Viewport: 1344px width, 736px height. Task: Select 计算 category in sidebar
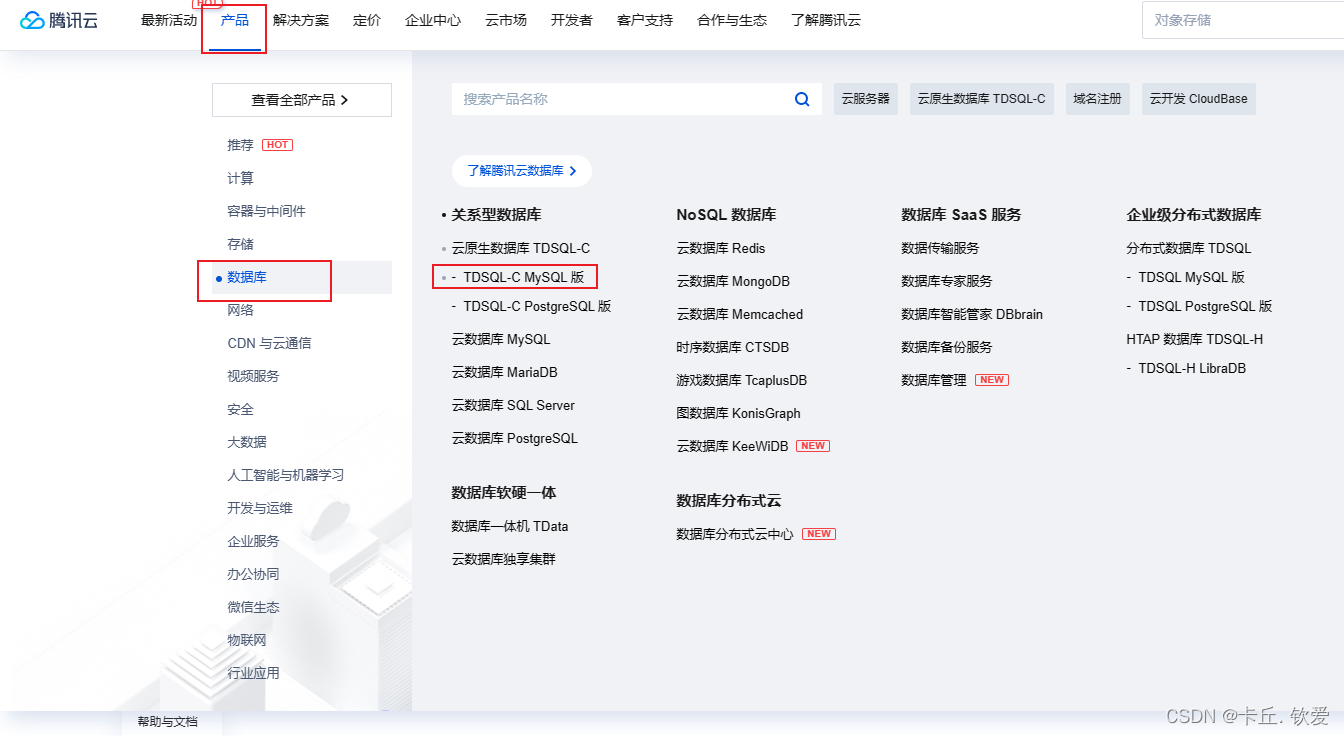tap(240, 178)
